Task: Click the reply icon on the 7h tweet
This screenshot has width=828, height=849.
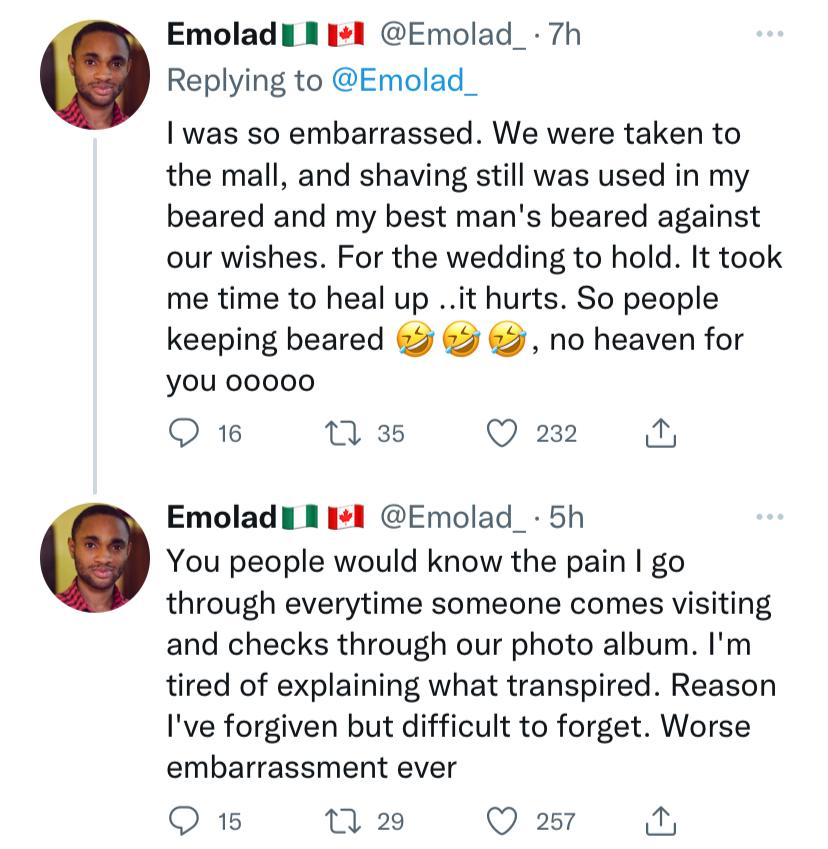Action: 184,434
